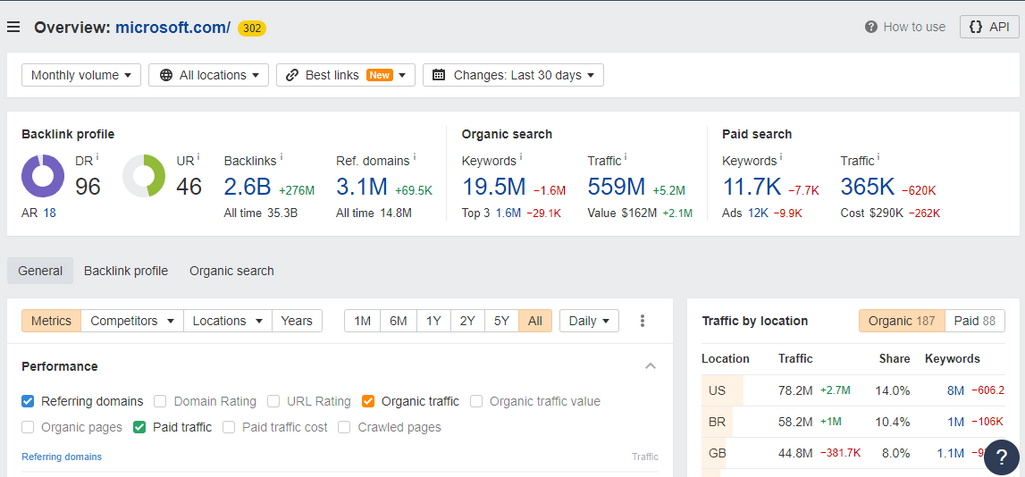Select the Metrics chart mode
This screenshot has height=477, width=1025.
[x=51, y=321]
